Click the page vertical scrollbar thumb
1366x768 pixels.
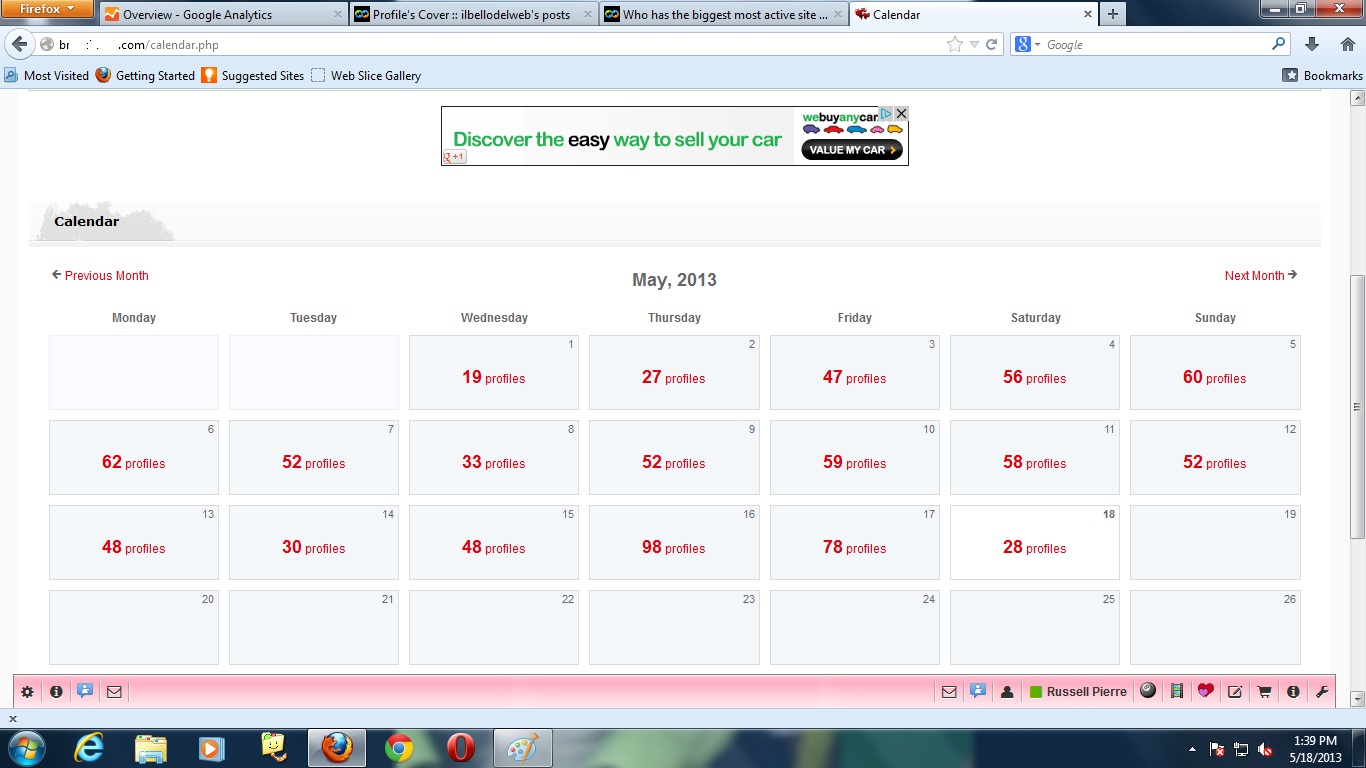[x=1357, y=405]
